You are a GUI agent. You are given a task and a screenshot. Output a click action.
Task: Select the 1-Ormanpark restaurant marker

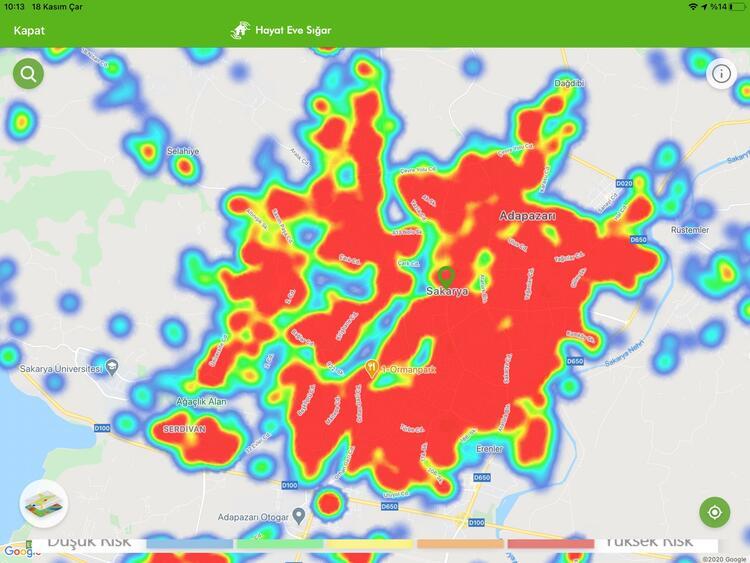click(x=372, y=367)
